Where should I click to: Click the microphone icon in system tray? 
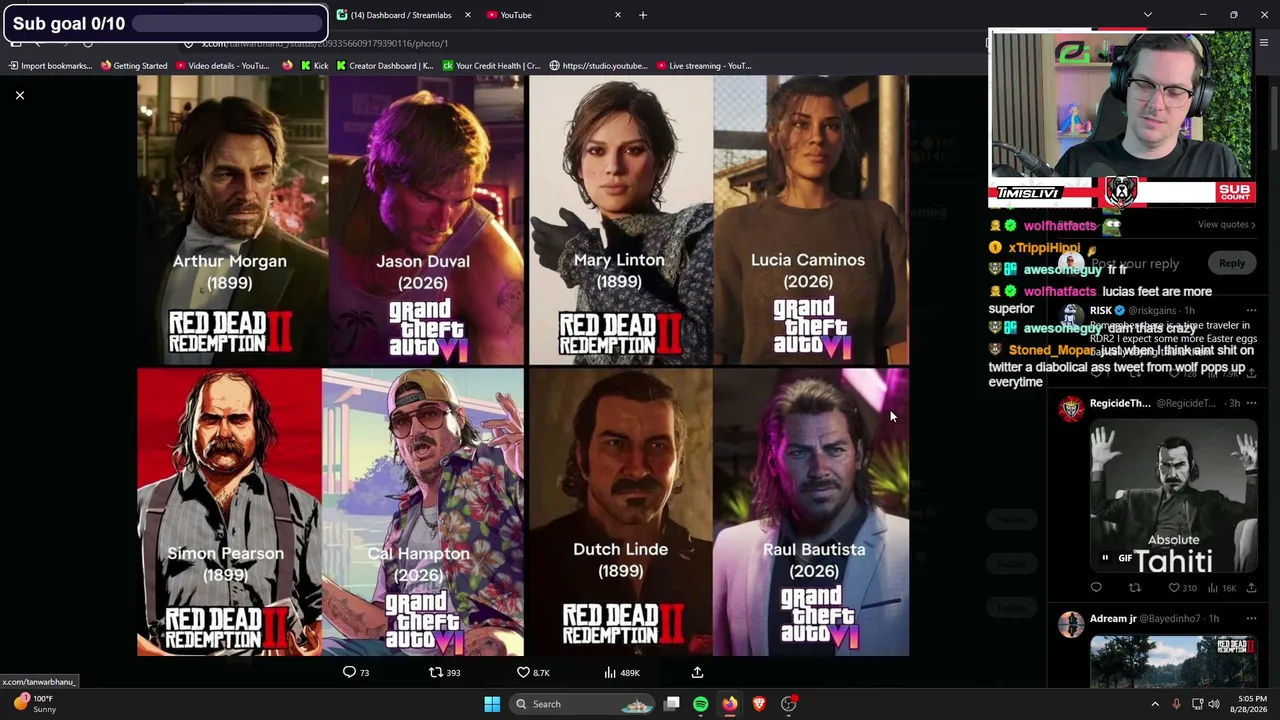click(x=1176, y=704)
